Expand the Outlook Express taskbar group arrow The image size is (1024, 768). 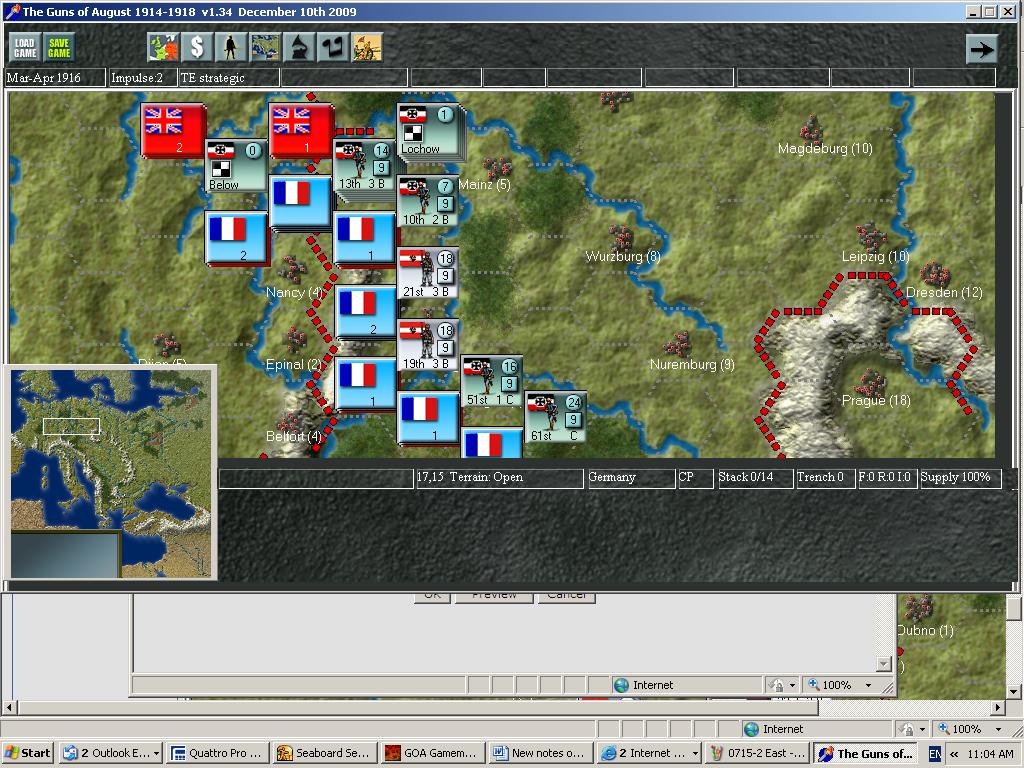pos(157,754)
